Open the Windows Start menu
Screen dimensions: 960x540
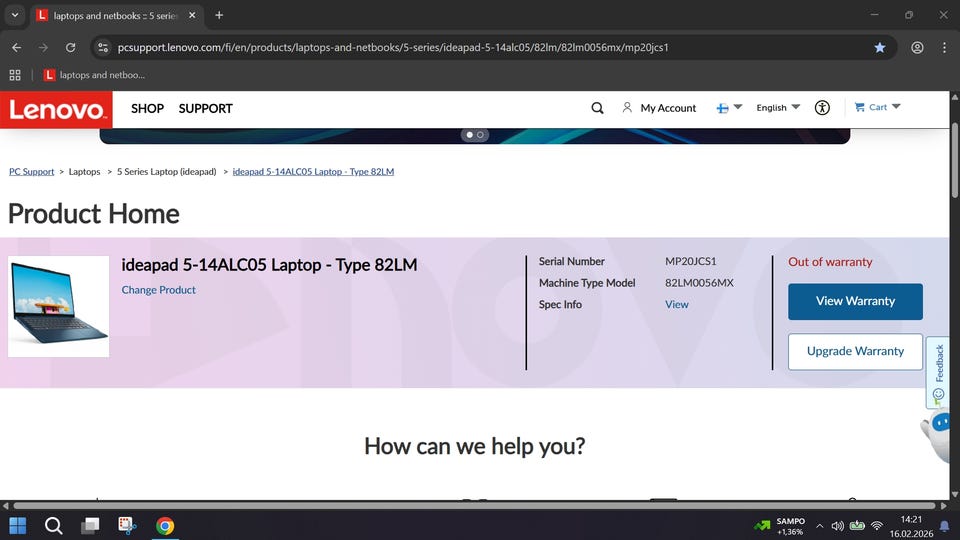[x=18, y=525]
